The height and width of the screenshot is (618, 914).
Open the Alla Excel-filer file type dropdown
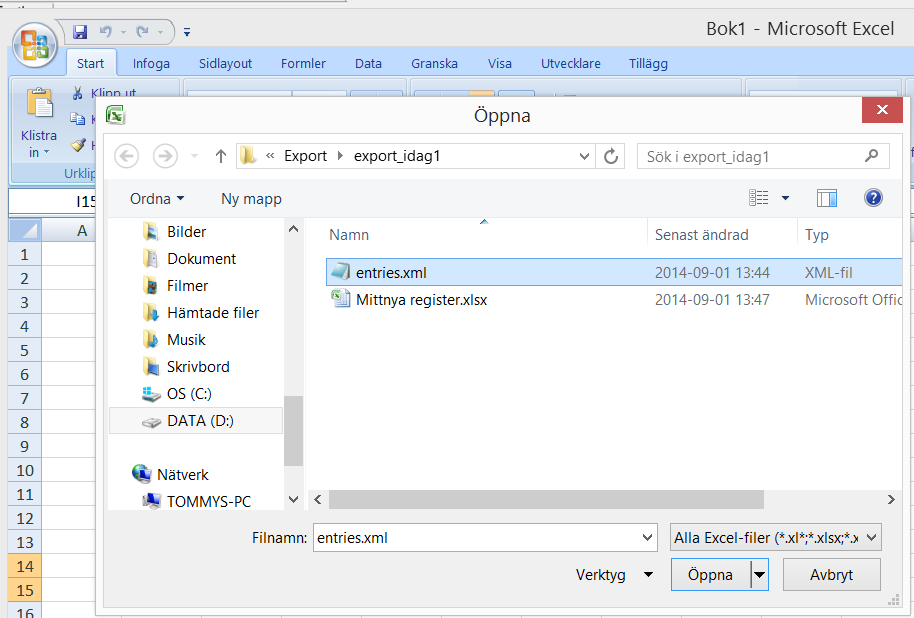click(x=775, y=538)
